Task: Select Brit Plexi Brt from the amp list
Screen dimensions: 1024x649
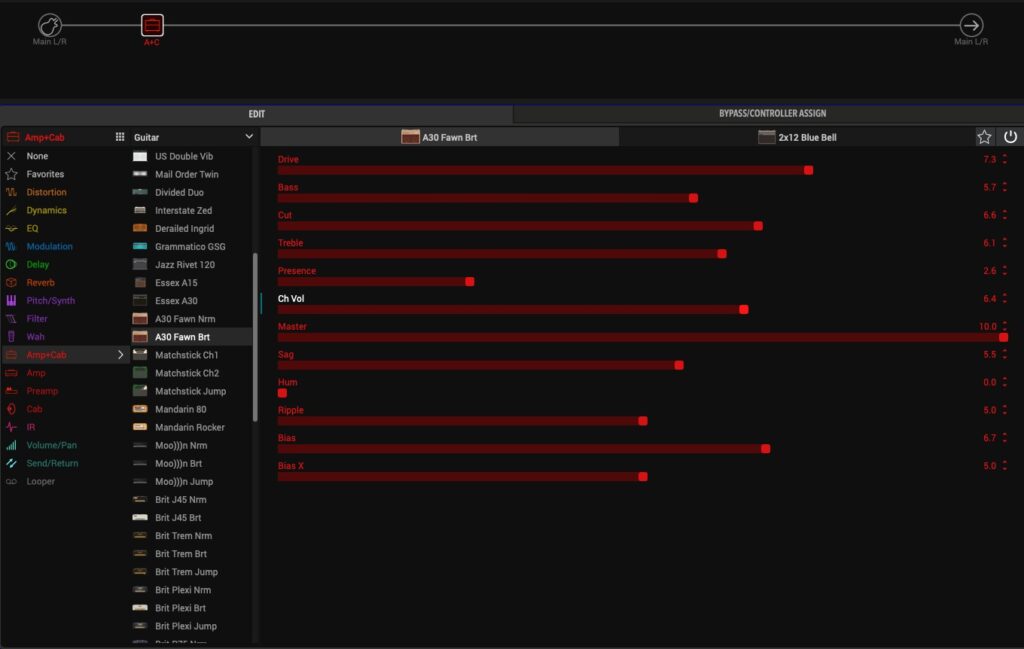Action: coord(182,608)
